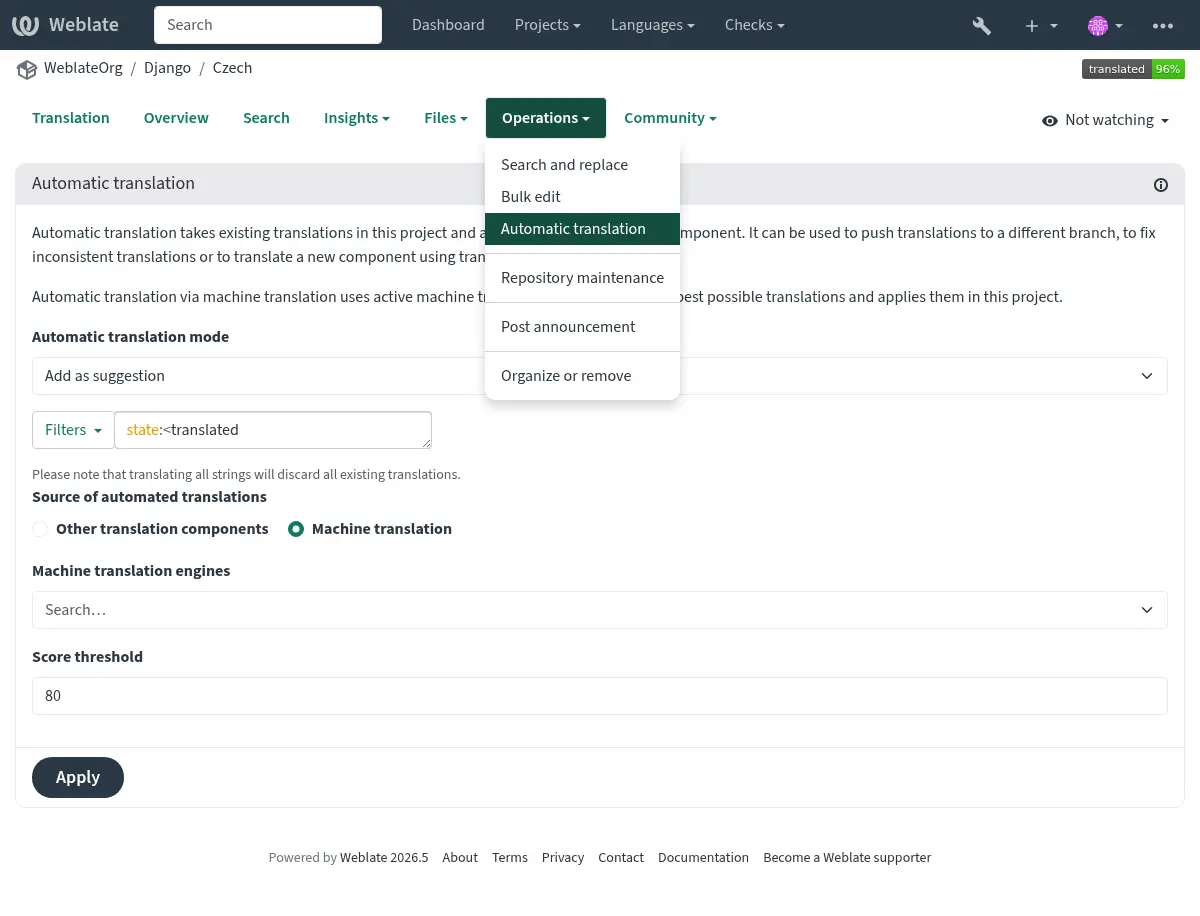The width and height of the screenshot is (1200, 916).
Task: Choose Search and replace menu entry
Action: [x=582, y=165]
